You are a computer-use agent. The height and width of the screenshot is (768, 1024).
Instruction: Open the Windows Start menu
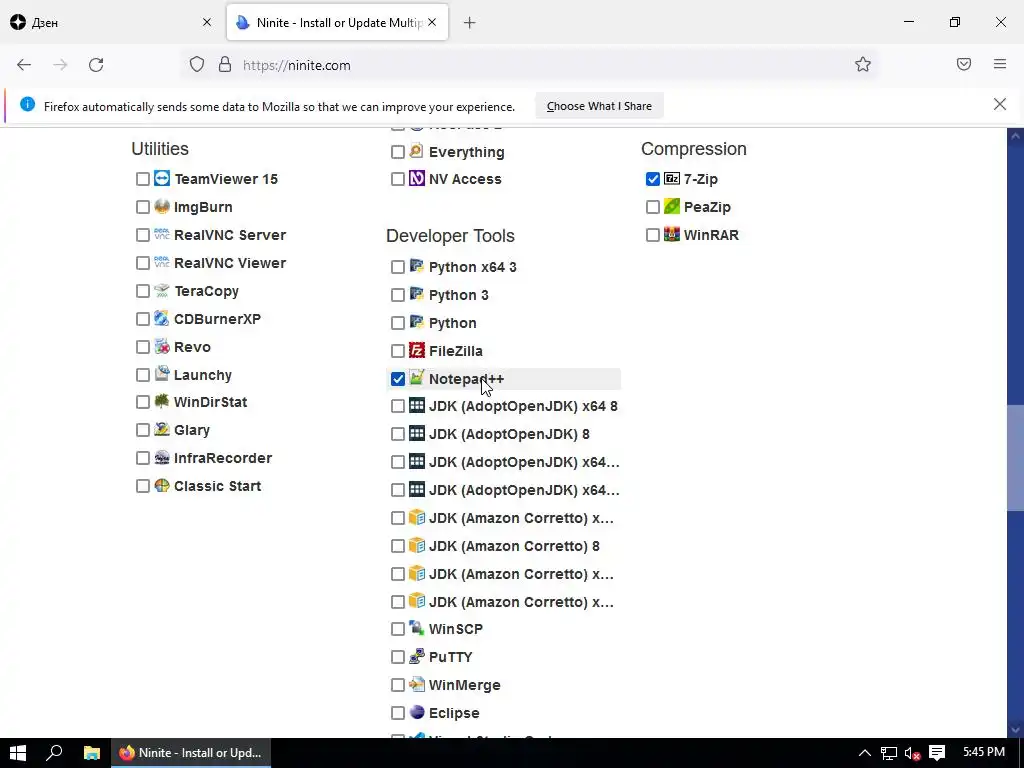coord(18,753)
